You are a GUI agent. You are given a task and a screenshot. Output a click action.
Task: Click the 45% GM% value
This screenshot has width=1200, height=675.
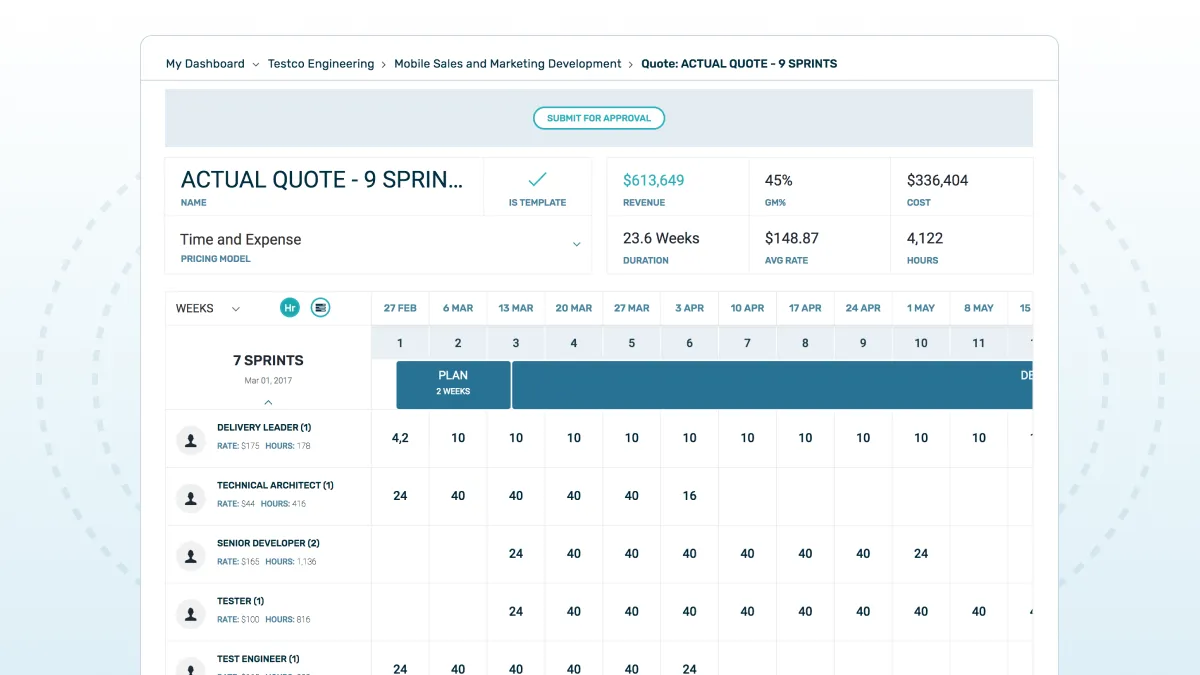pos(779,181)
